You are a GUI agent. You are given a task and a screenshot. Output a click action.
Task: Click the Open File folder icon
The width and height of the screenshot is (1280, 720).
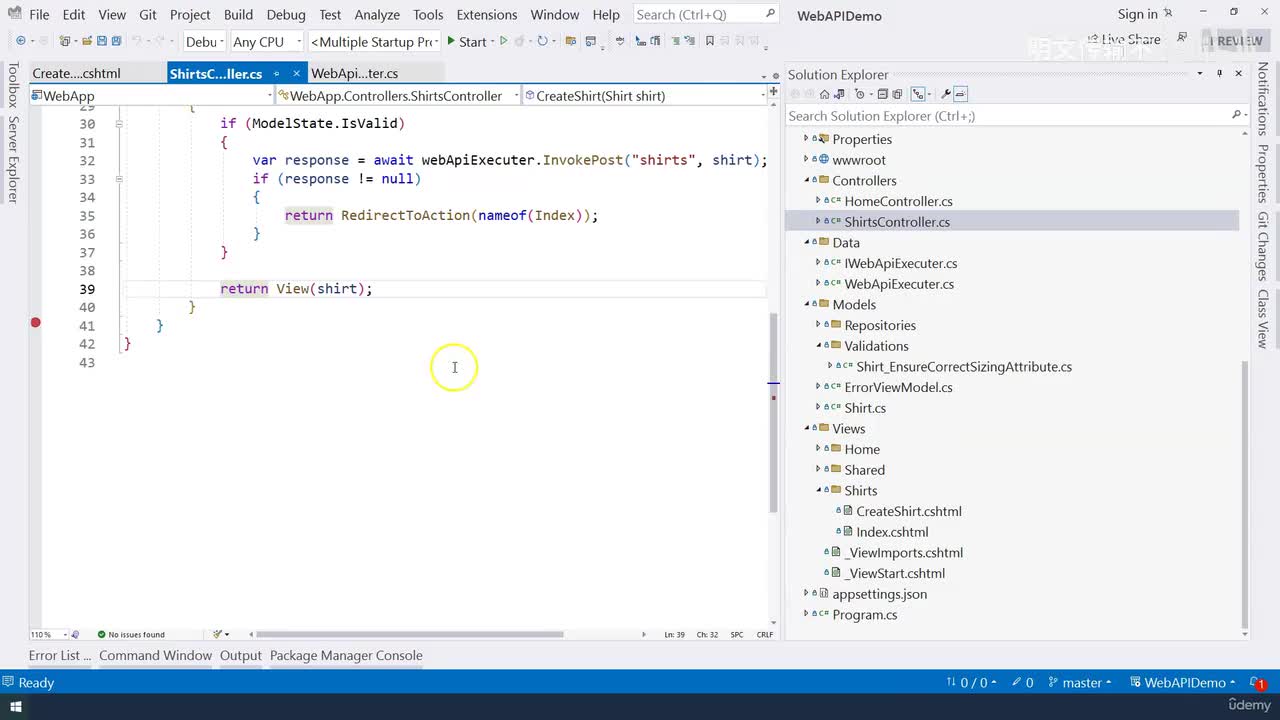86,42
